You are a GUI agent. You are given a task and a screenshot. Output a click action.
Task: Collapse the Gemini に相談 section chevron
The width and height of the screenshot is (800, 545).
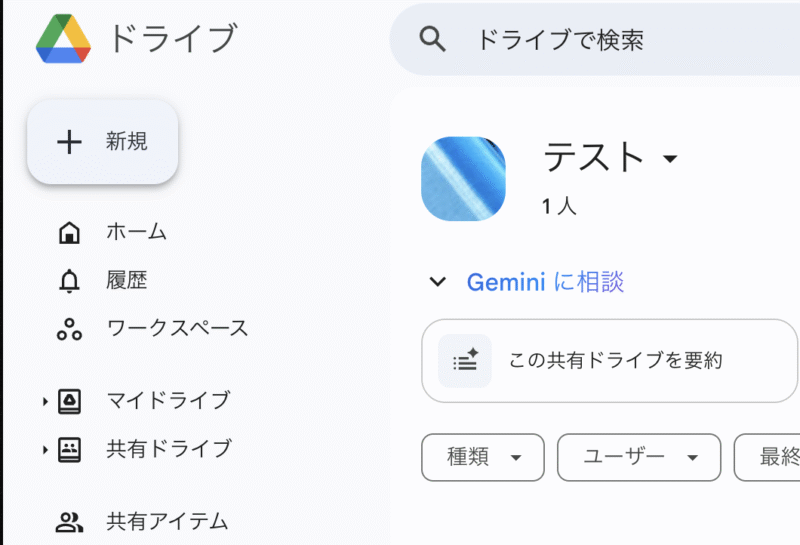pyautogui.click(x=437, y=282)
